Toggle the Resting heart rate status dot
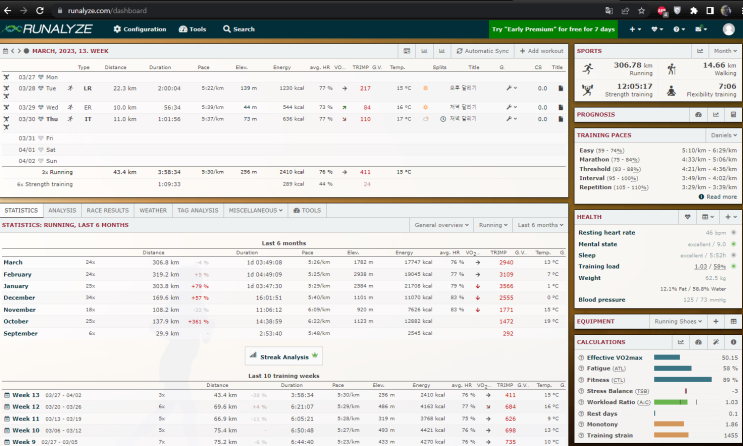This screenshot has height=446, width=743. (733, 233)
